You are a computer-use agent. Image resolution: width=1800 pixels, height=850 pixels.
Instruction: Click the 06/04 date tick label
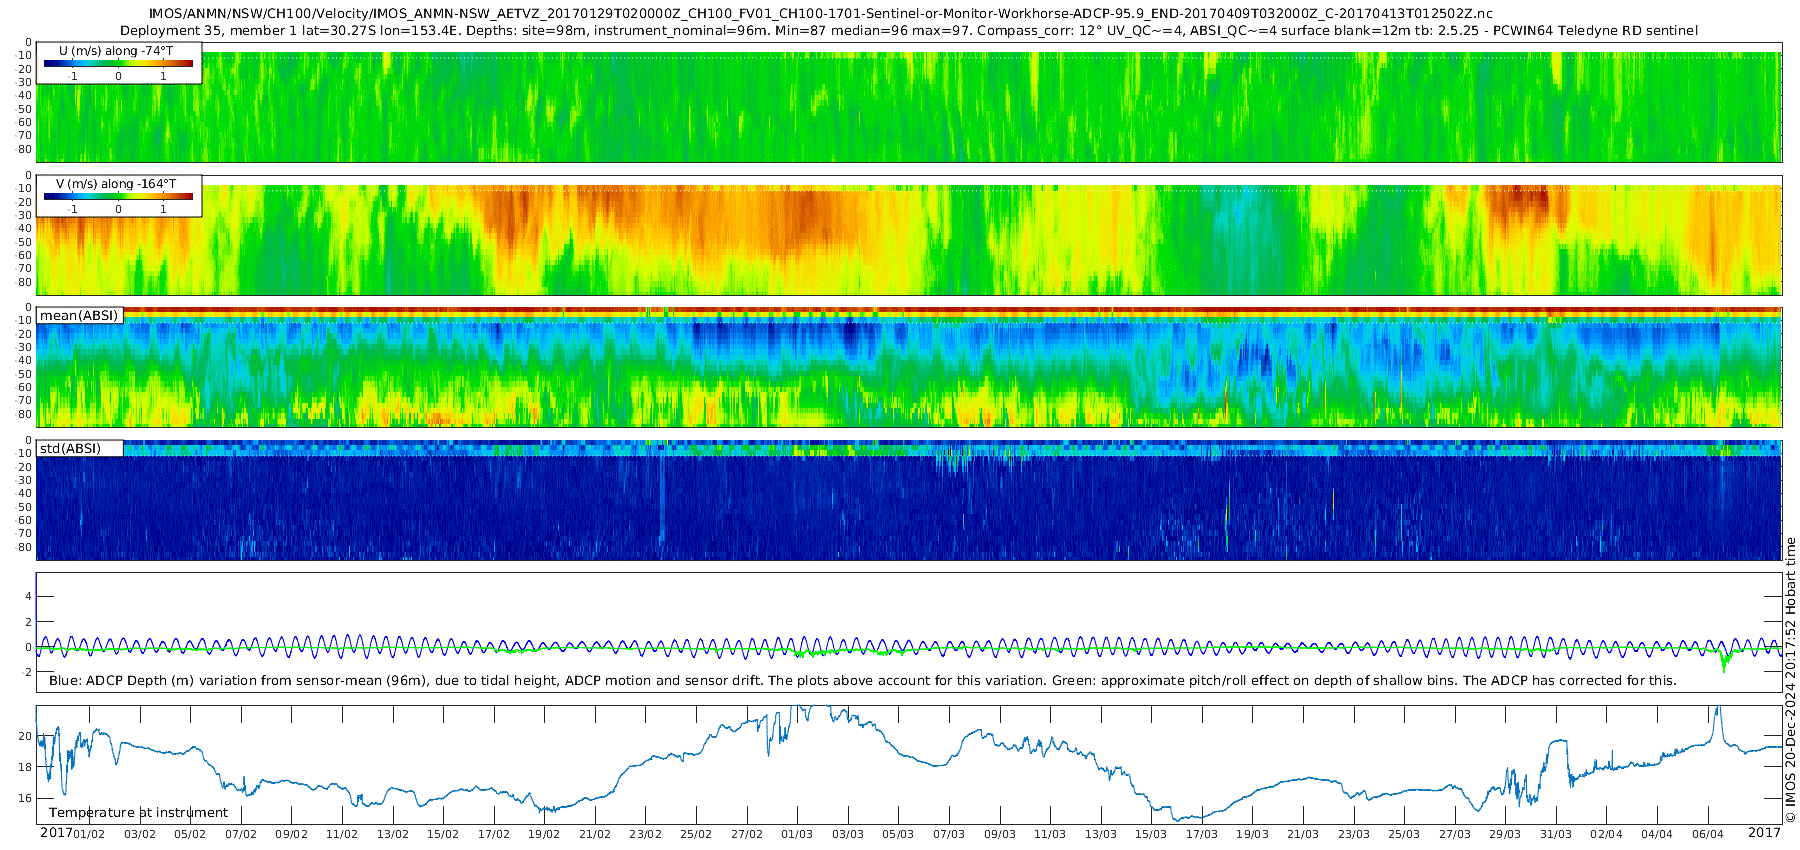[1708, 834]
